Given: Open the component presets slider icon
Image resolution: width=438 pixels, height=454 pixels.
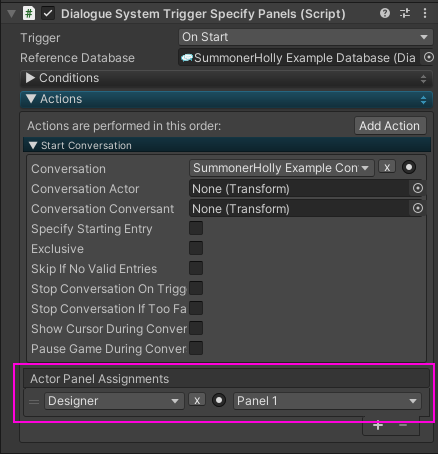Looking at the screenshot, I should [405, 13].
